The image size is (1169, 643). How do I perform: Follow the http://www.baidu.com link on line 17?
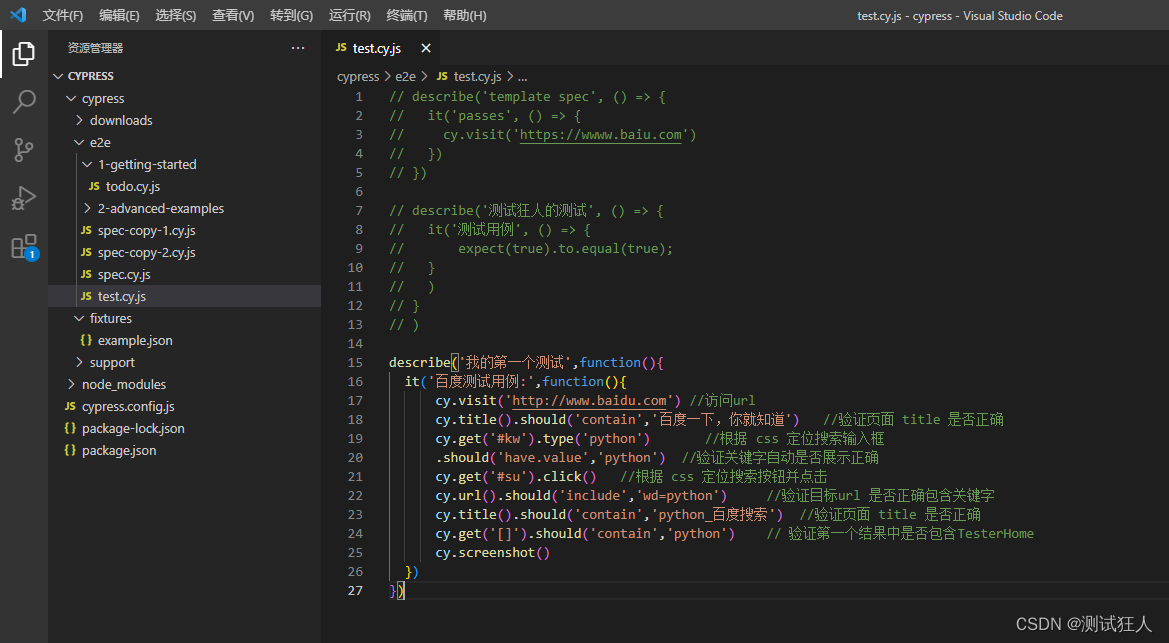click(589, 401)
